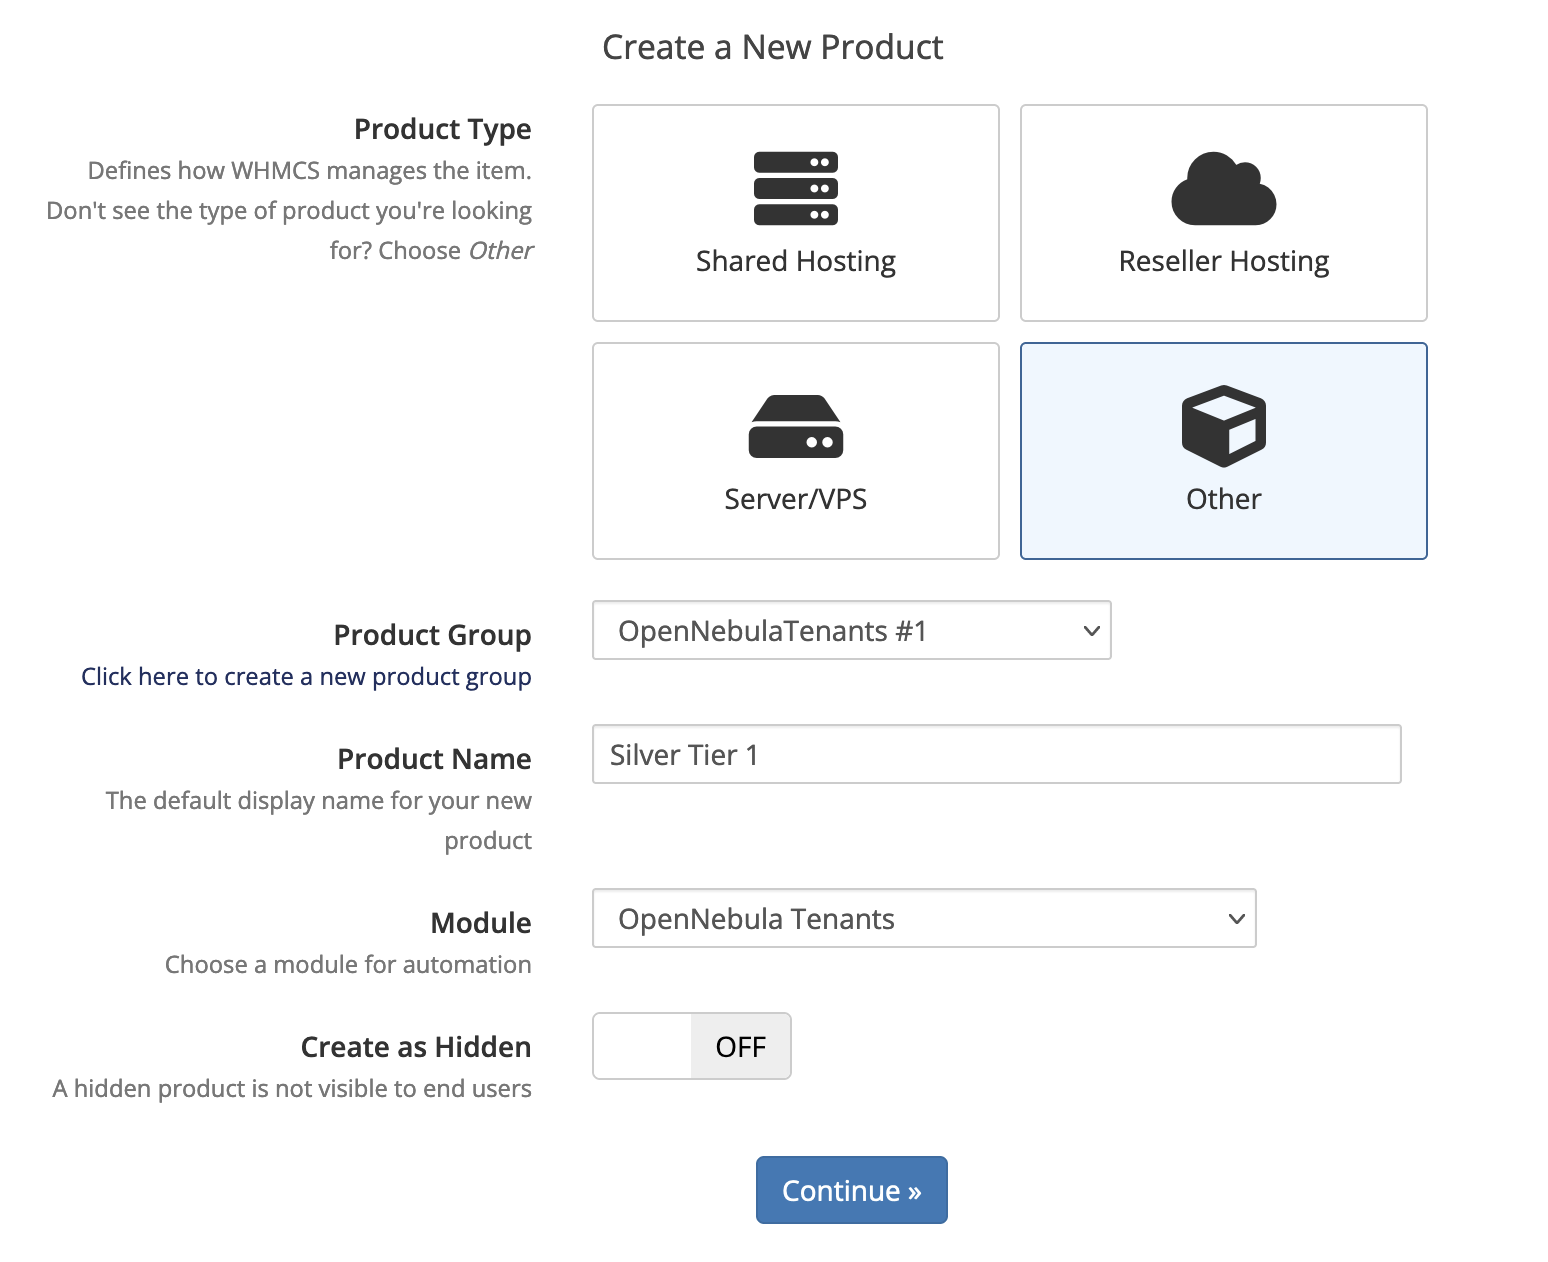This screenshot has height=1262, width=1548.
Task: Click the Server/VPS drive icon
Action: click(795, 426)
